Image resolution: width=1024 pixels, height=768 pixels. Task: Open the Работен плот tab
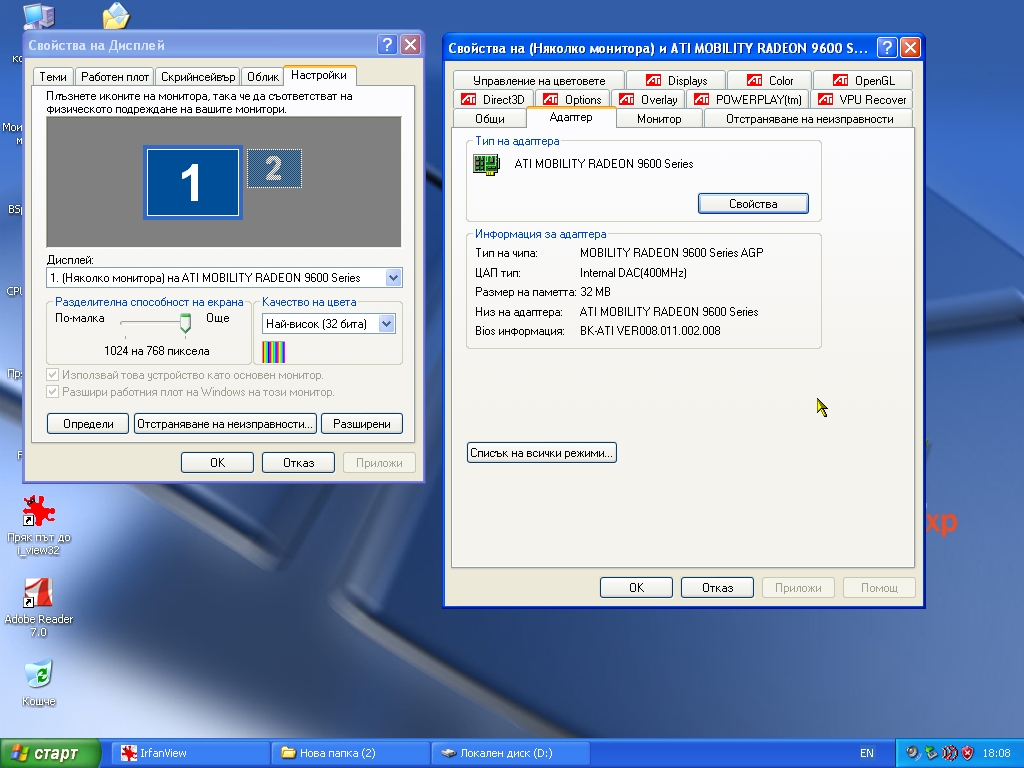pos(115,76)
